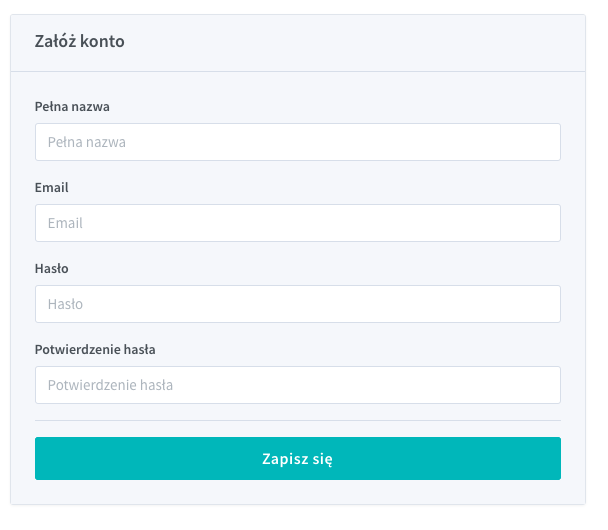The width and height of the screenshot is (608, 530).
Task: Focus the Email text box
Action: (297, 223)
